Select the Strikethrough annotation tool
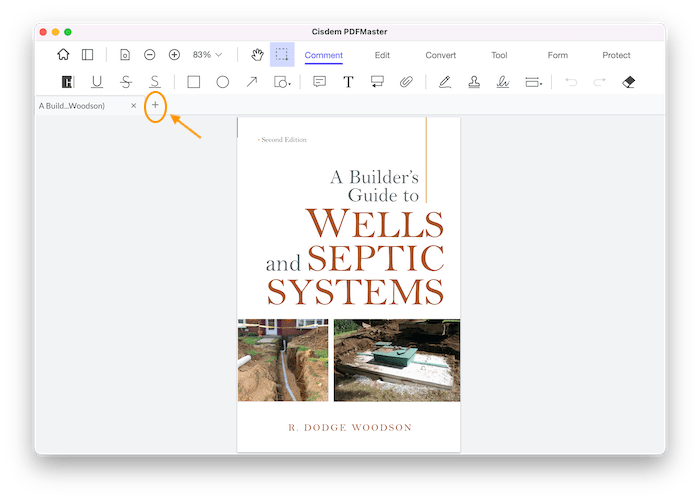This screenshot has width=700, height=500. pos(126,82)
